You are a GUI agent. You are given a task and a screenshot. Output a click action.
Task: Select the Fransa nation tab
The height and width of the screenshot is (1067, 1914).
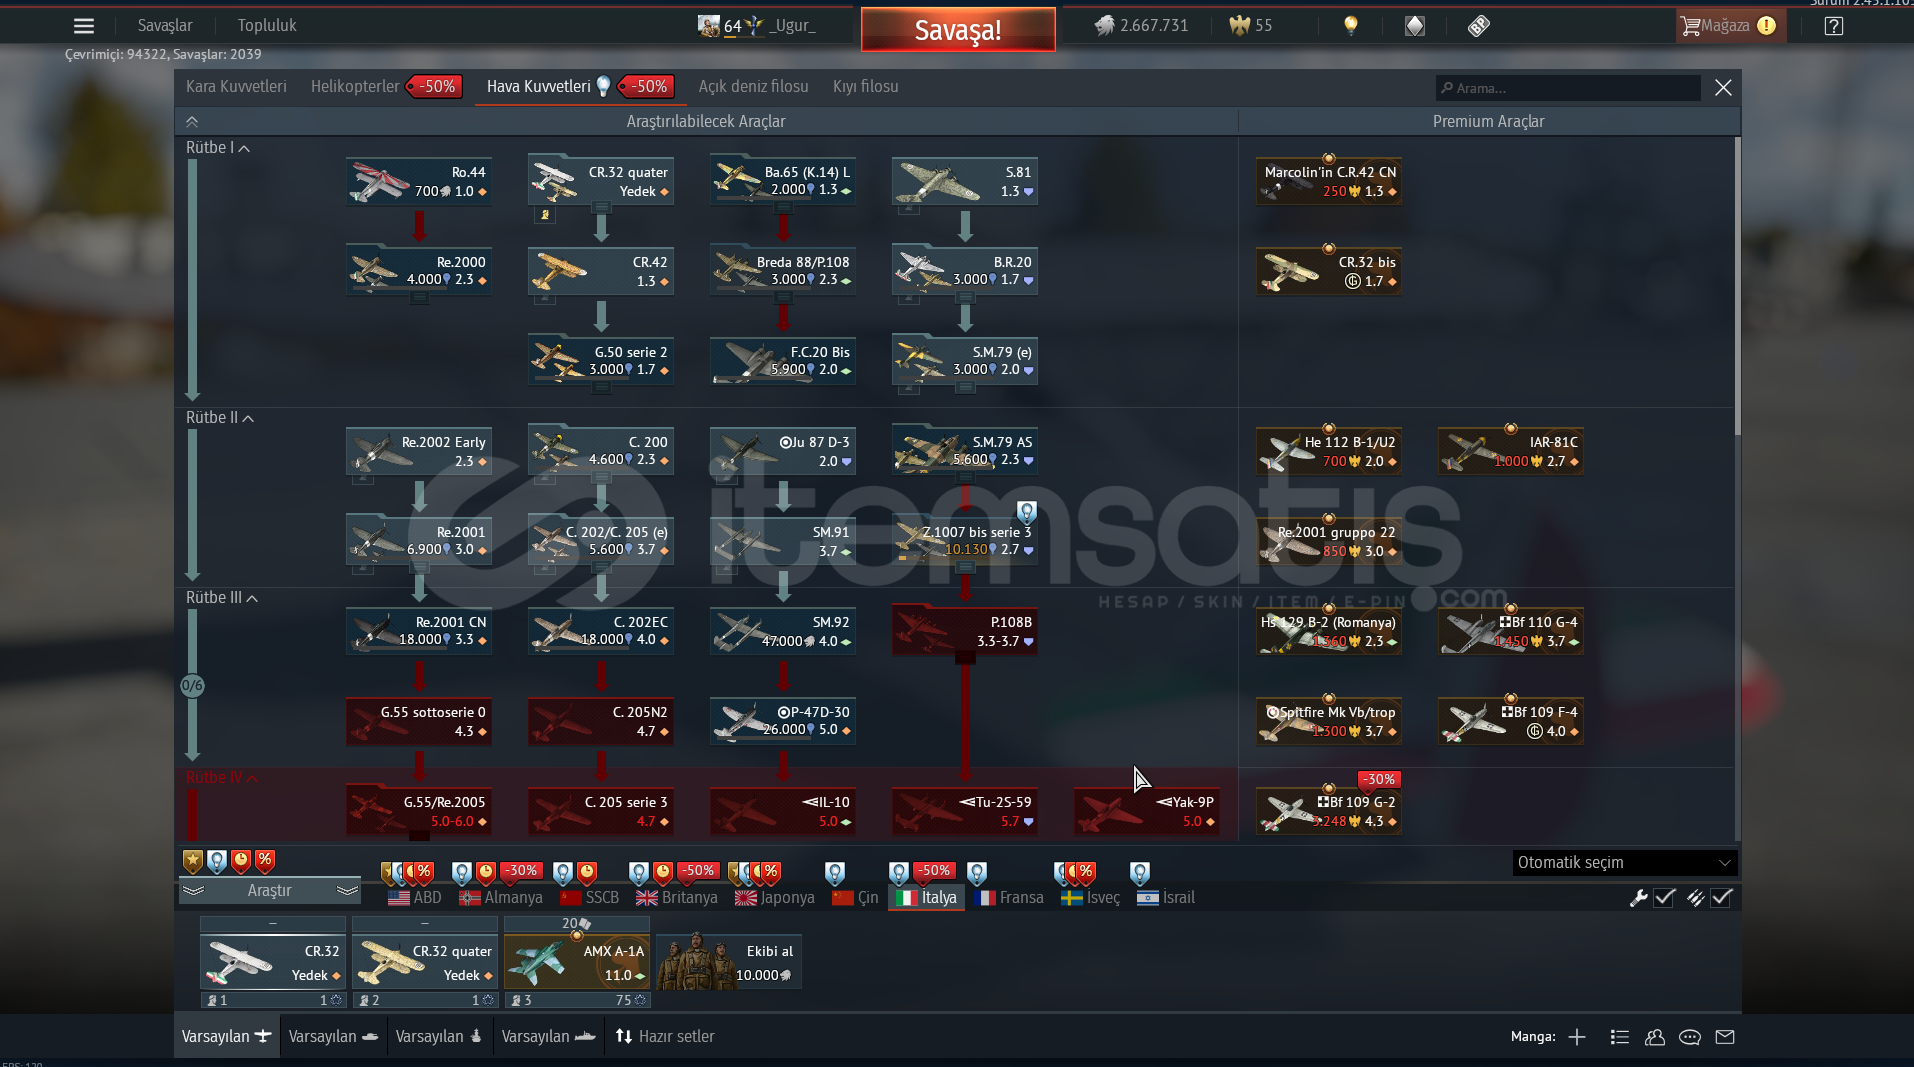[x=1008, y=898]
